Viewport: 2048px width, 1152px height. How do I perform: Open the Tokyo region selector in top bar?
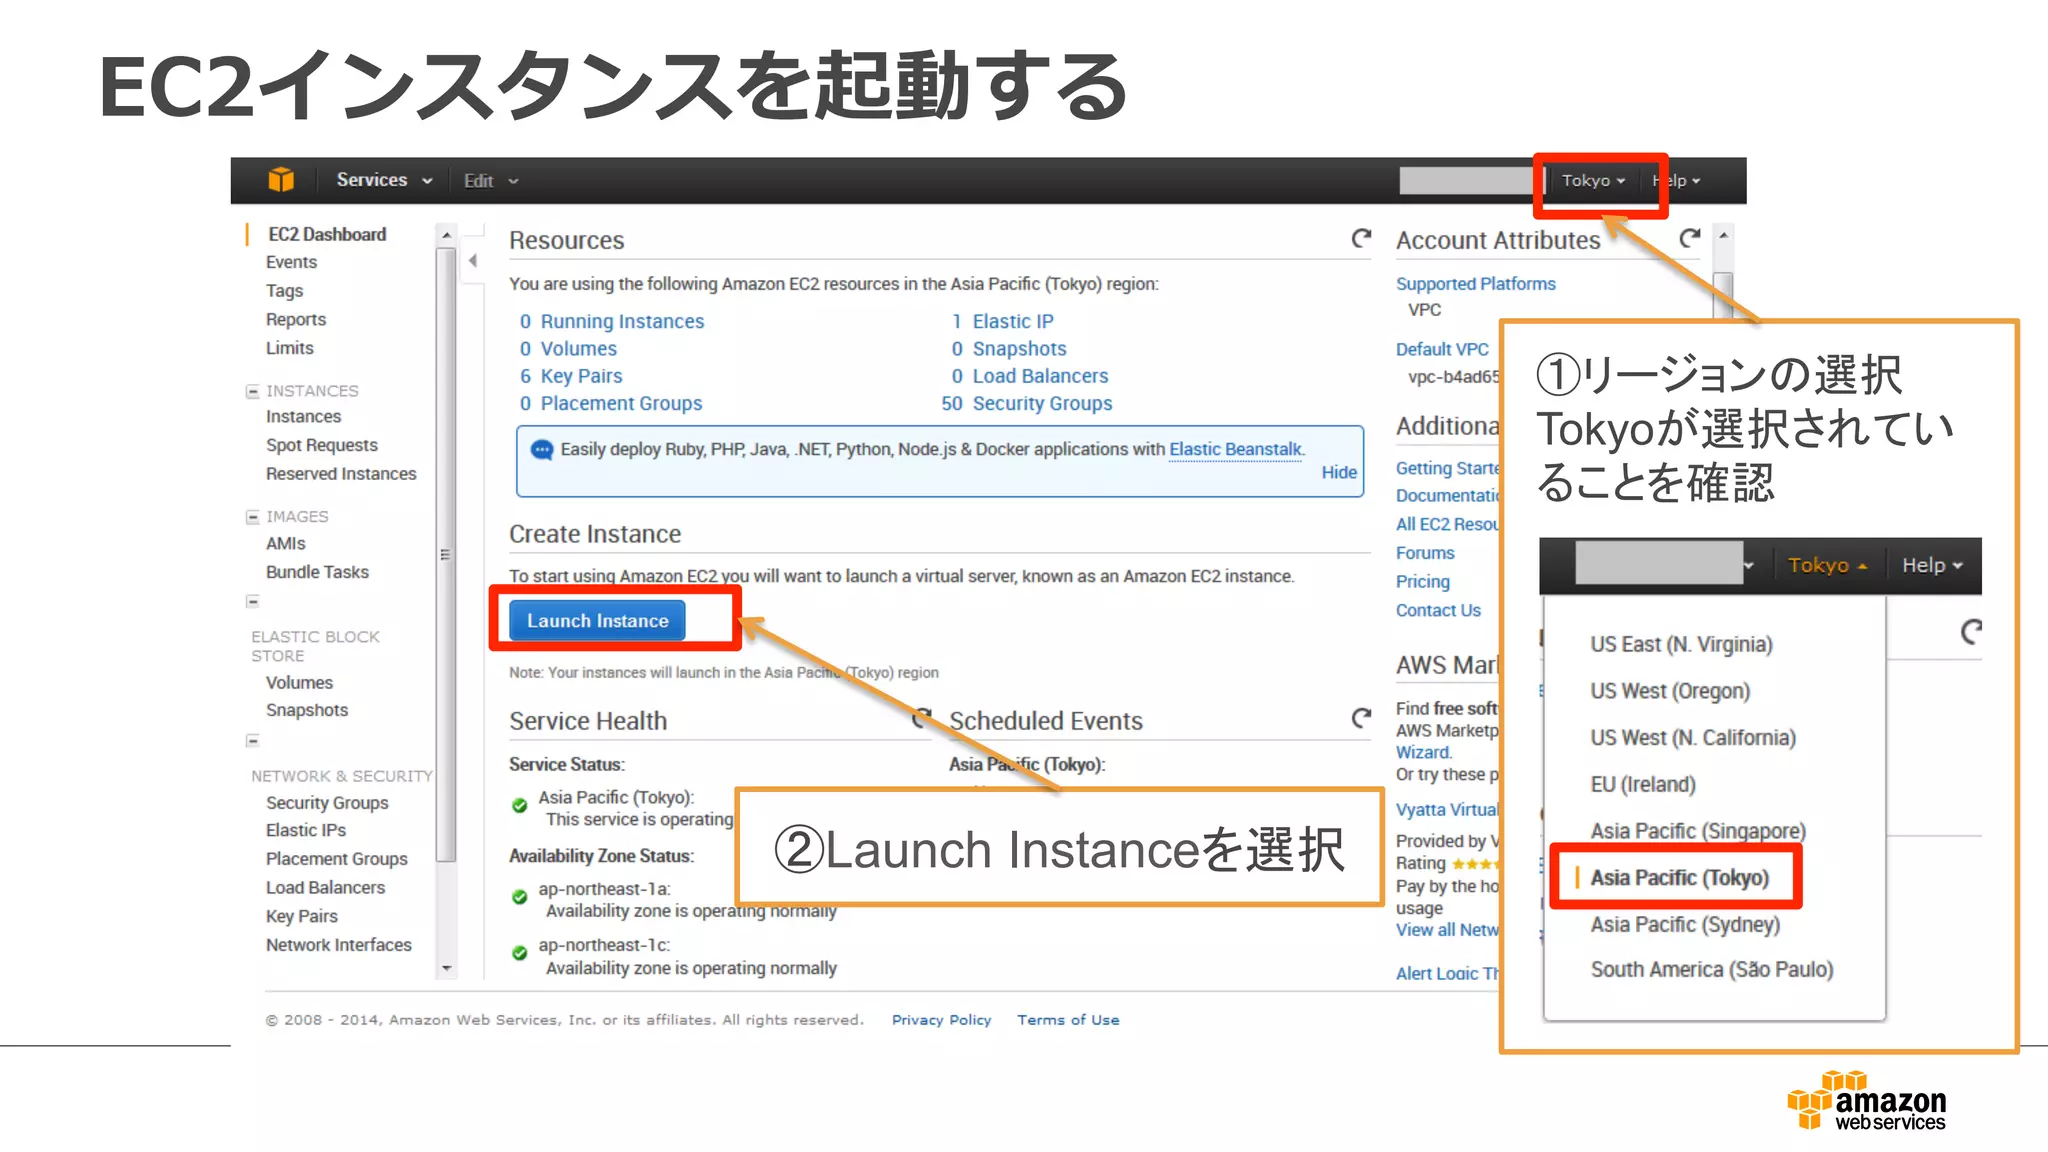coord(1593,181)
